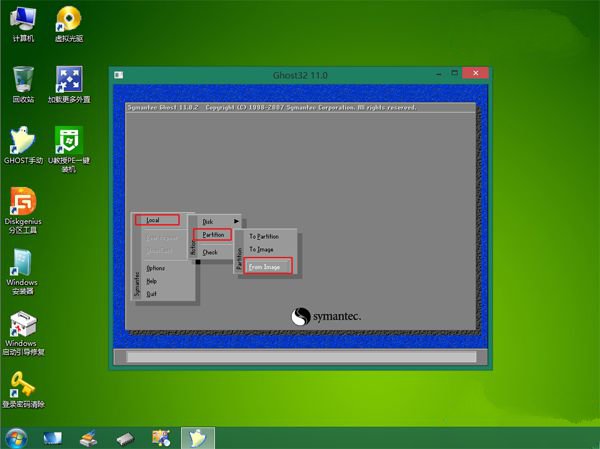Maximize the Ghost32 11.0 window
The width and height of the screenshot is (600, 449).
coord(454,73)
